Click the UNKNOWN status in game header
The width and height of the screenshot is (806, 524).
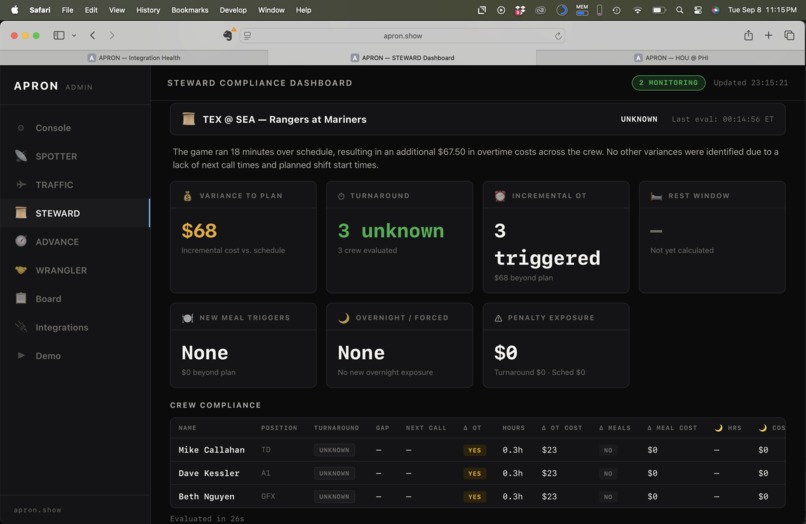tap(638, 119)
